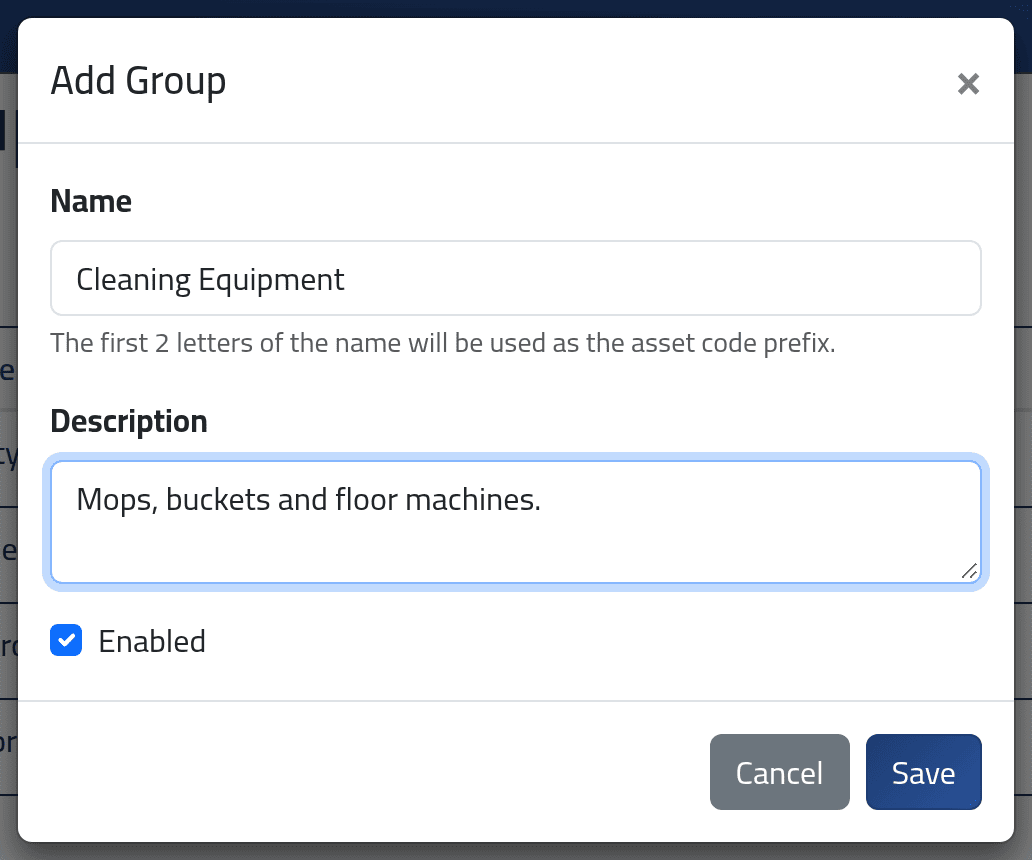The height and width of the screenshot is (860, 1032).
Task: Close the Add Group dialog with X
Action: [x=968, y=84]
